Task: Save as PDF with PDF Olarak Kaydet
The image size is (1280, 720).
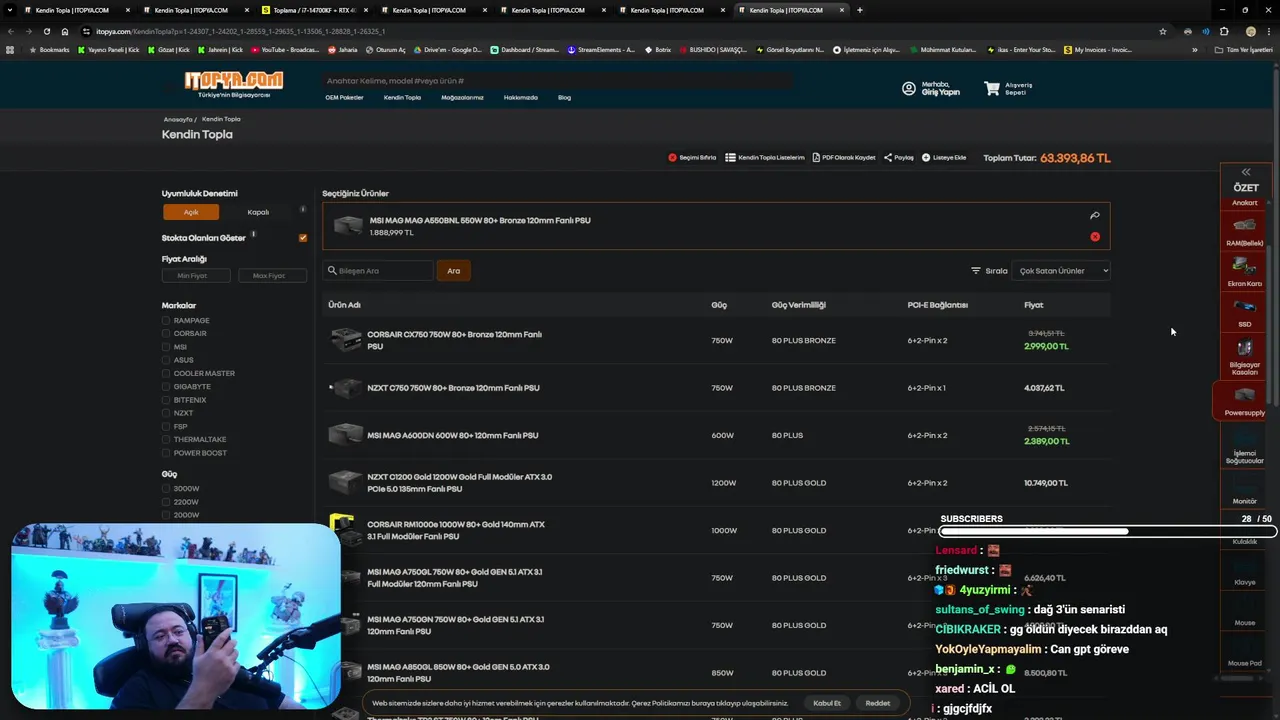Action: pos(844,158)
